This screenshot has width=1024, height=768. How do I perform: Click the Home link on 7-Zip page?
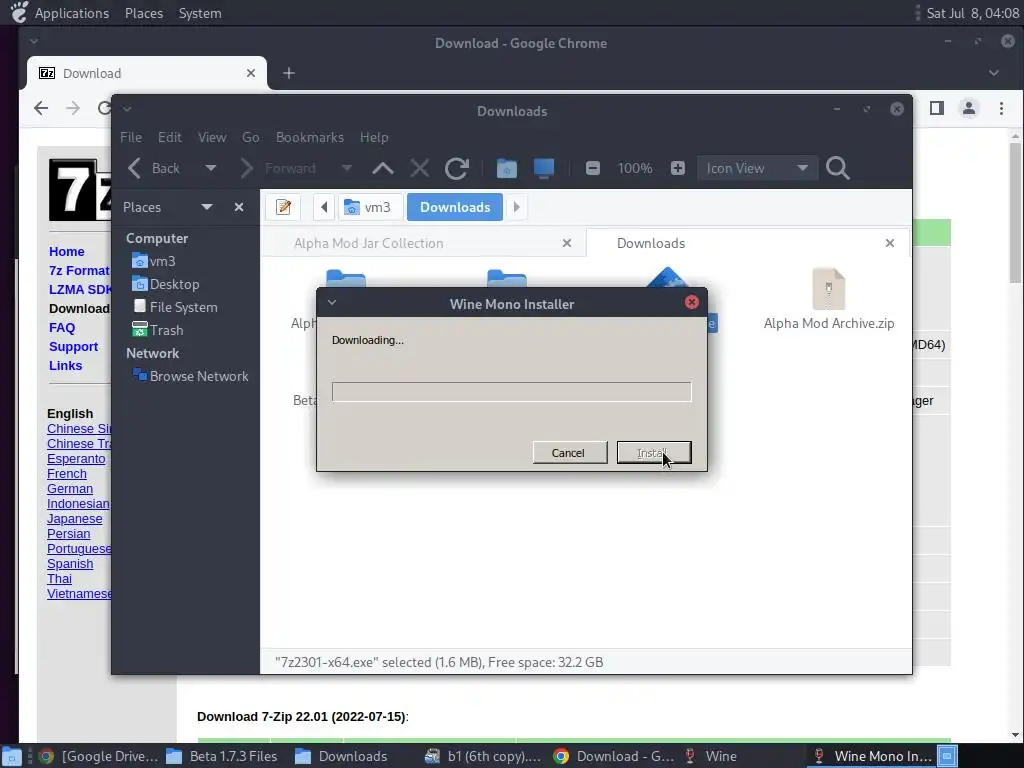click(x=67, y=251)
